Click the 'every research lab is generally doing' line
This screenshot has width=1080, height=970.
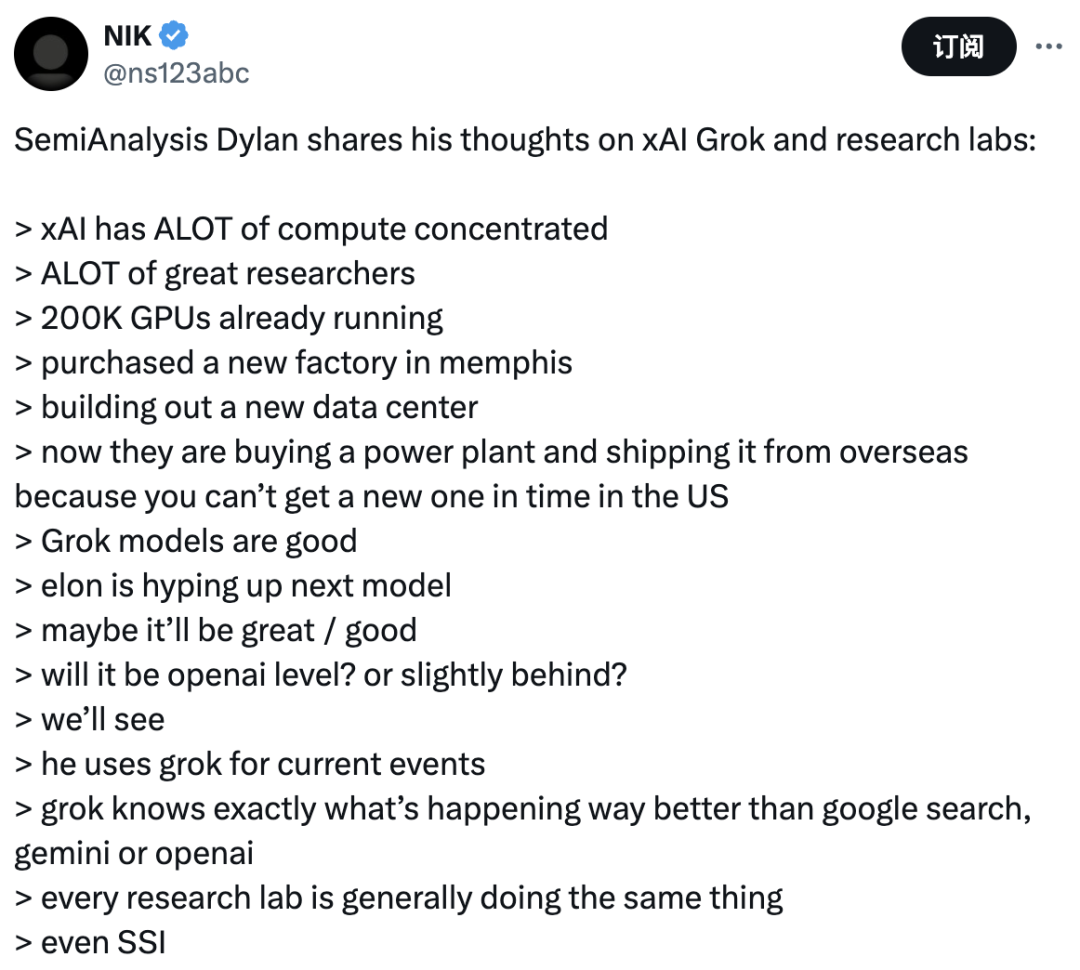coord(399,898)
